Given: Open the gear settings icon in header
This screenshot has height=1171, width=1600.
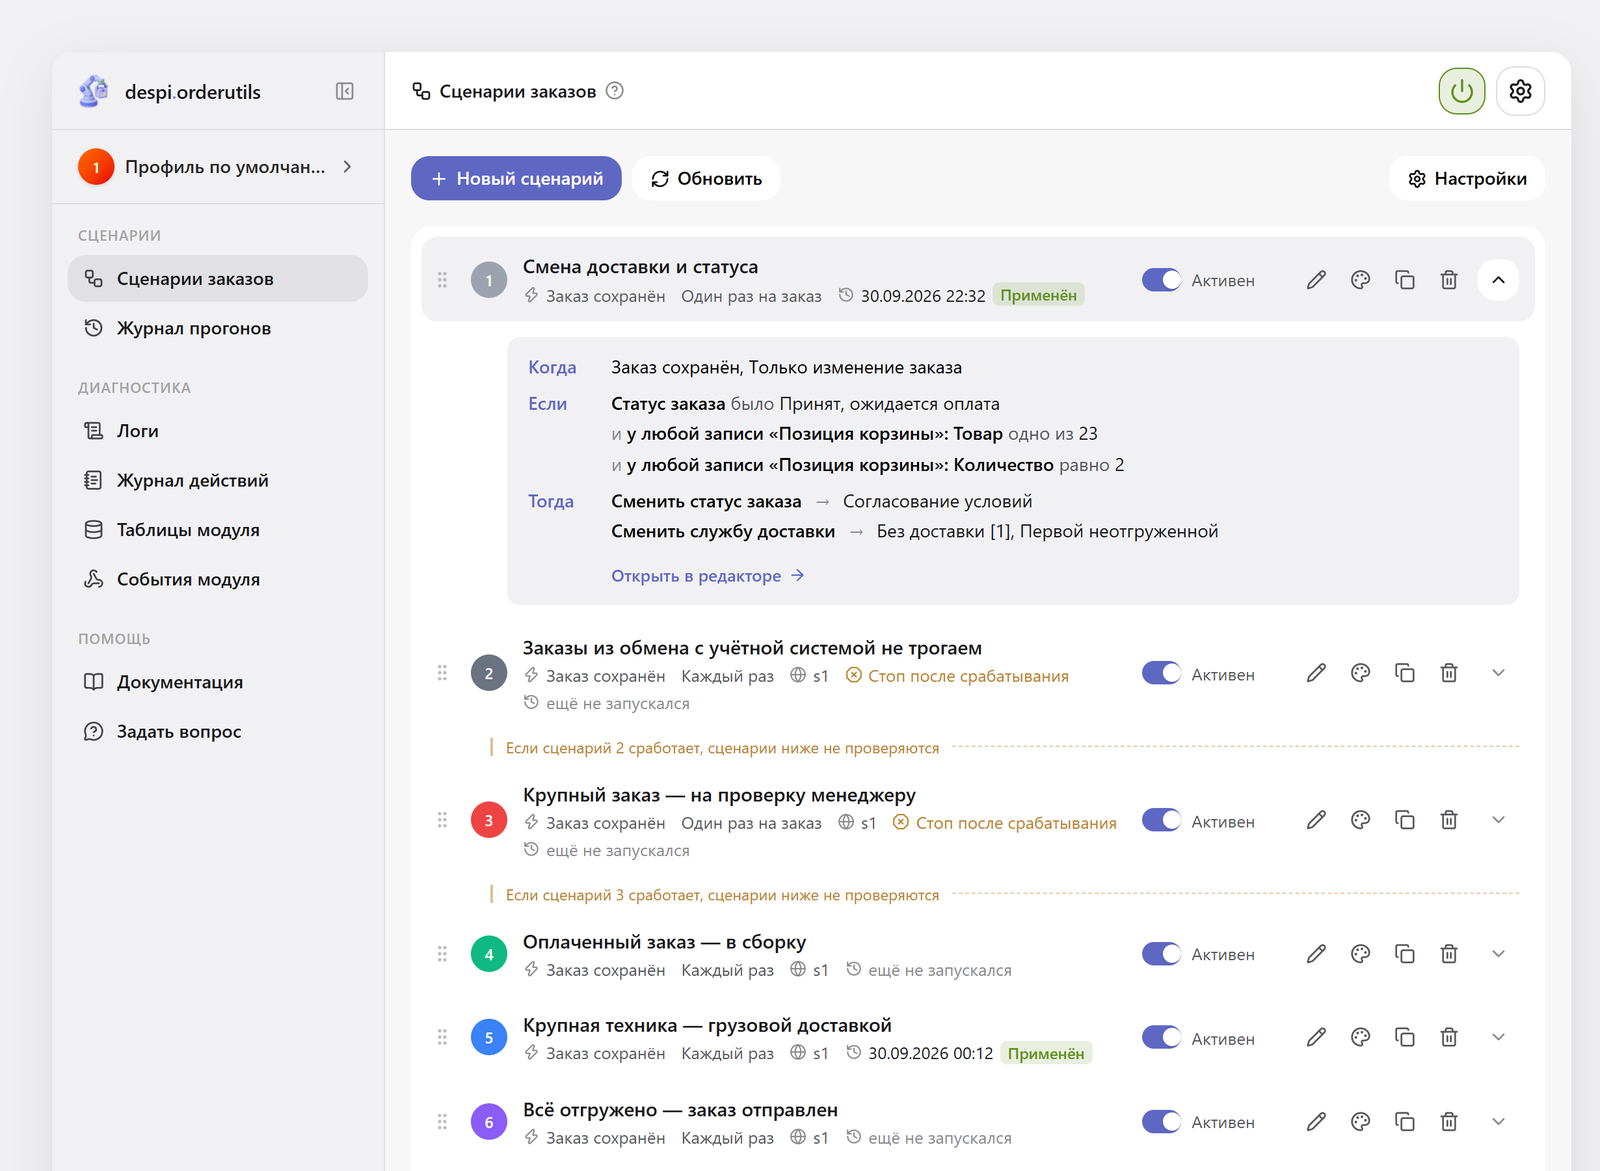Looking at the screenshot, I should pyautogui.click(x=1520, y=91).
